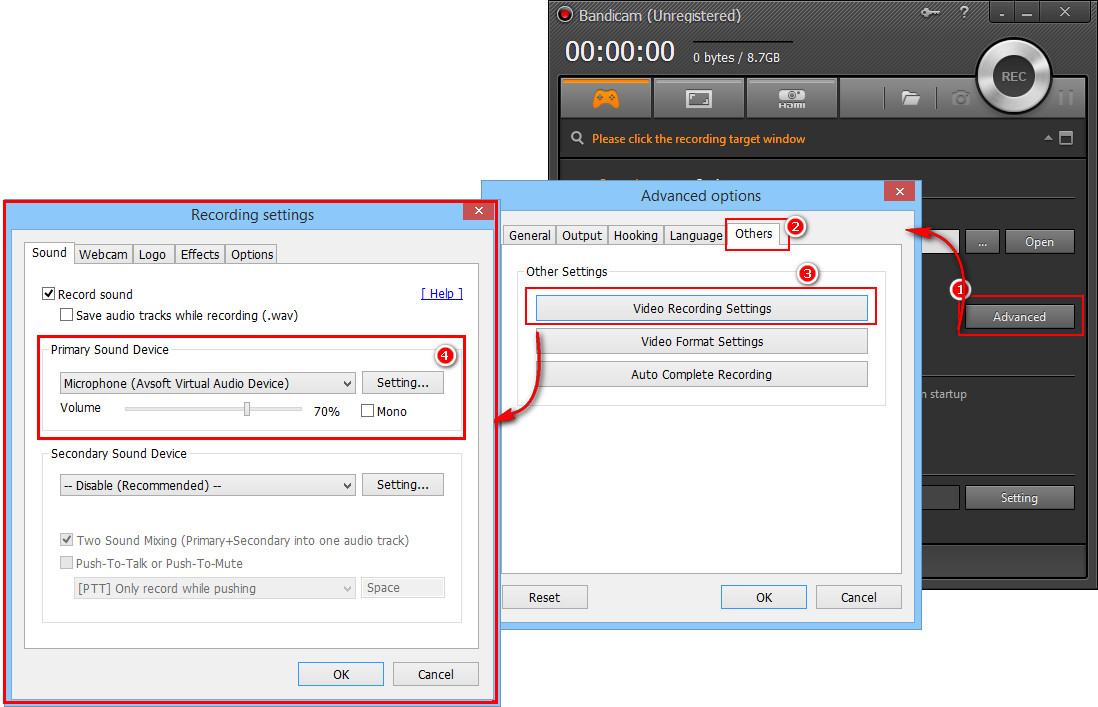Switch to the Options tab in Recording settings
Viewport: 1098px width, 707px height.
click(252, 254)
